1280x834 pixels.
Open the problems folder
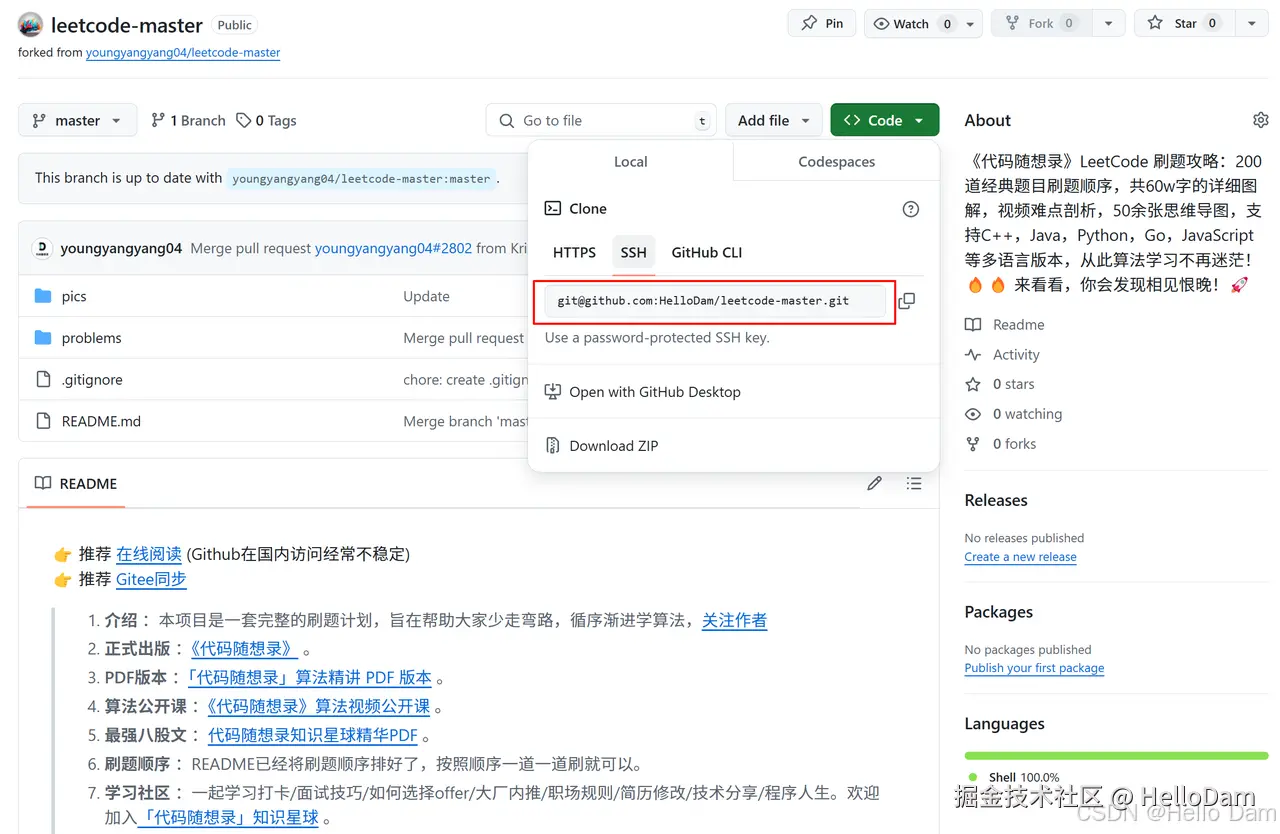tap(91, 338)
